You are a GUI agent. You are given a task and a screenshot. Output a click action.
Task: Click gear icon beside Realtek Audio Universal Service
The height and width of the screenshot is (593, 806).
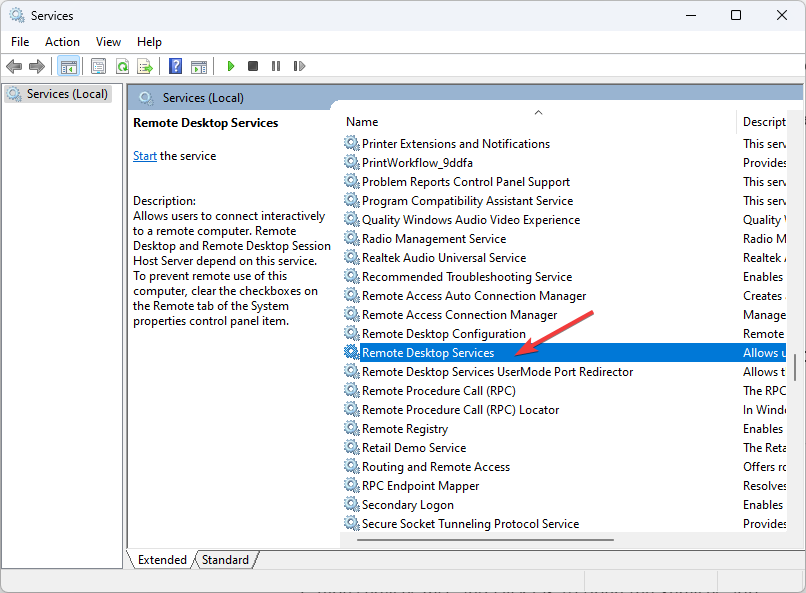[352, 257]
